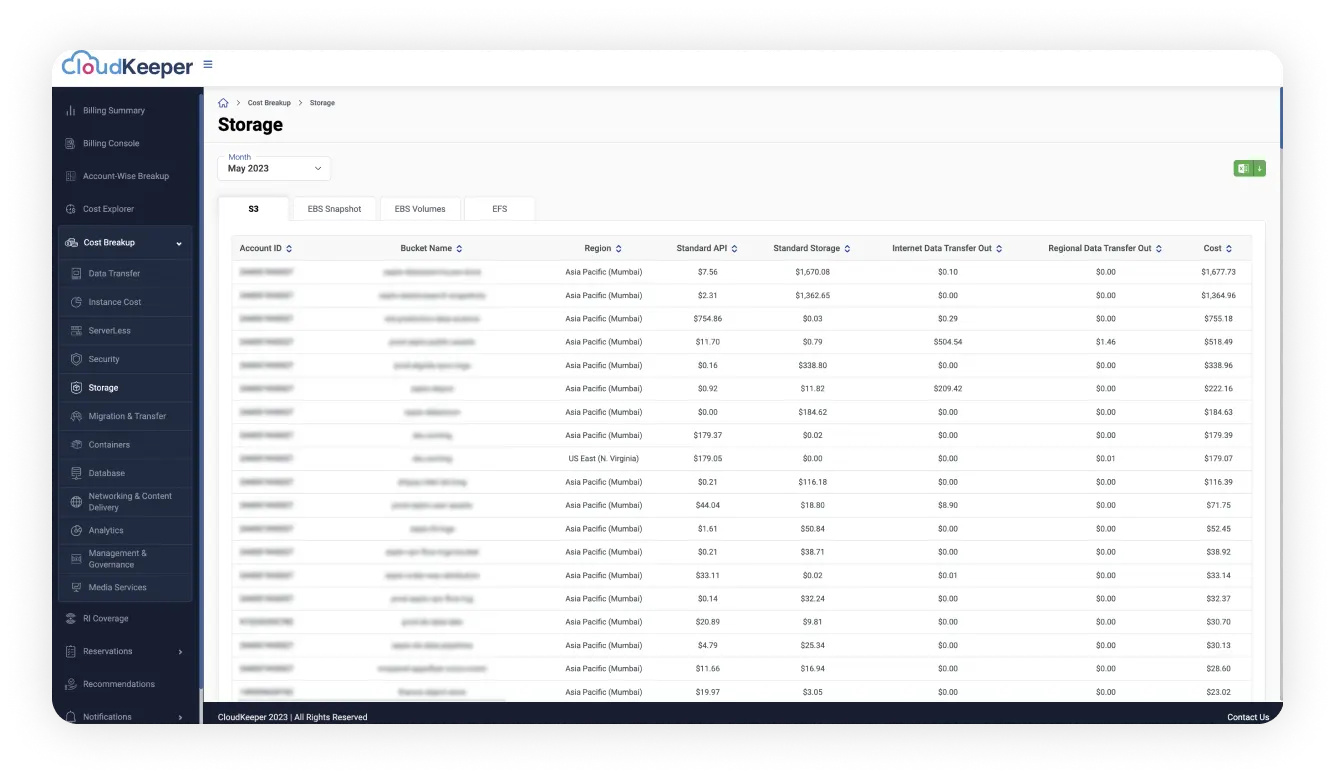The image size is (1335, 778).
Task: Click the Security shield icon
Action: point(77,359)
